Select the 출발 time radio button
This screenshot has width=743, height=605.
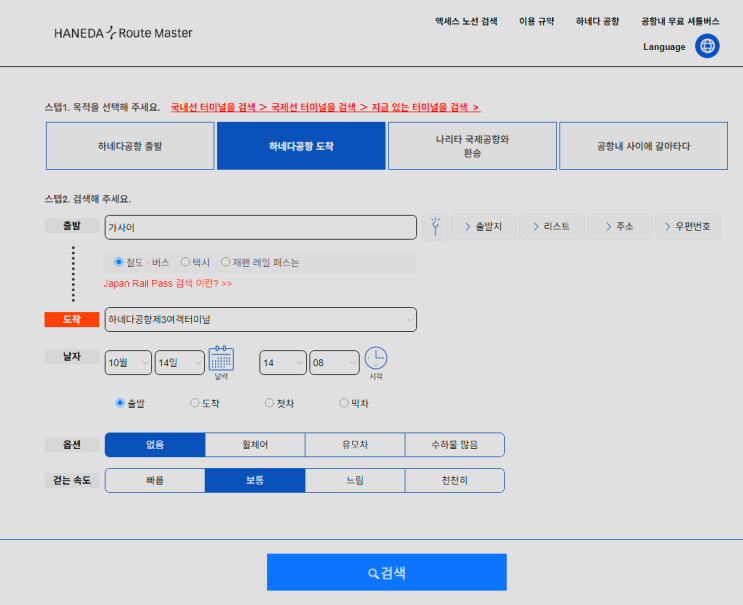tap(120, 403)
